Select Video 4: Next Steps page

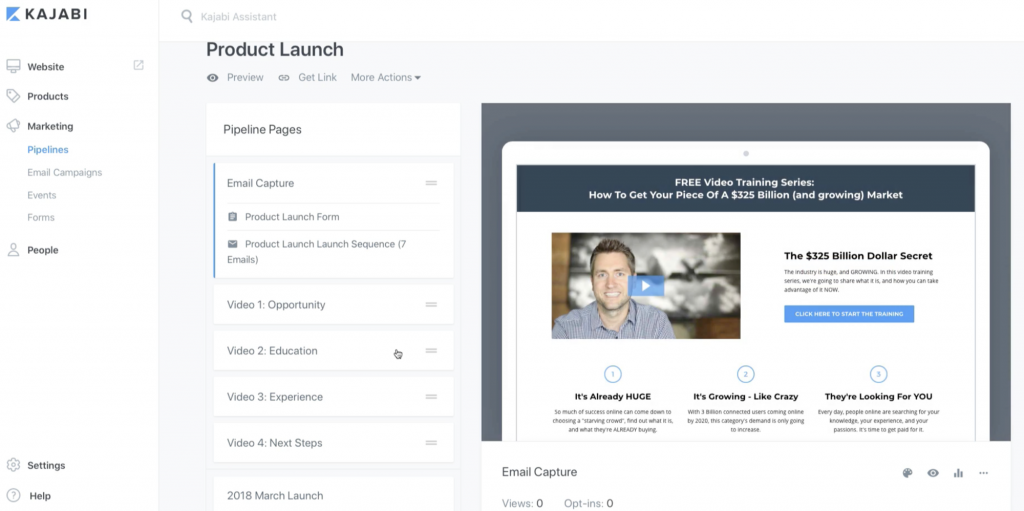(334, 442)
